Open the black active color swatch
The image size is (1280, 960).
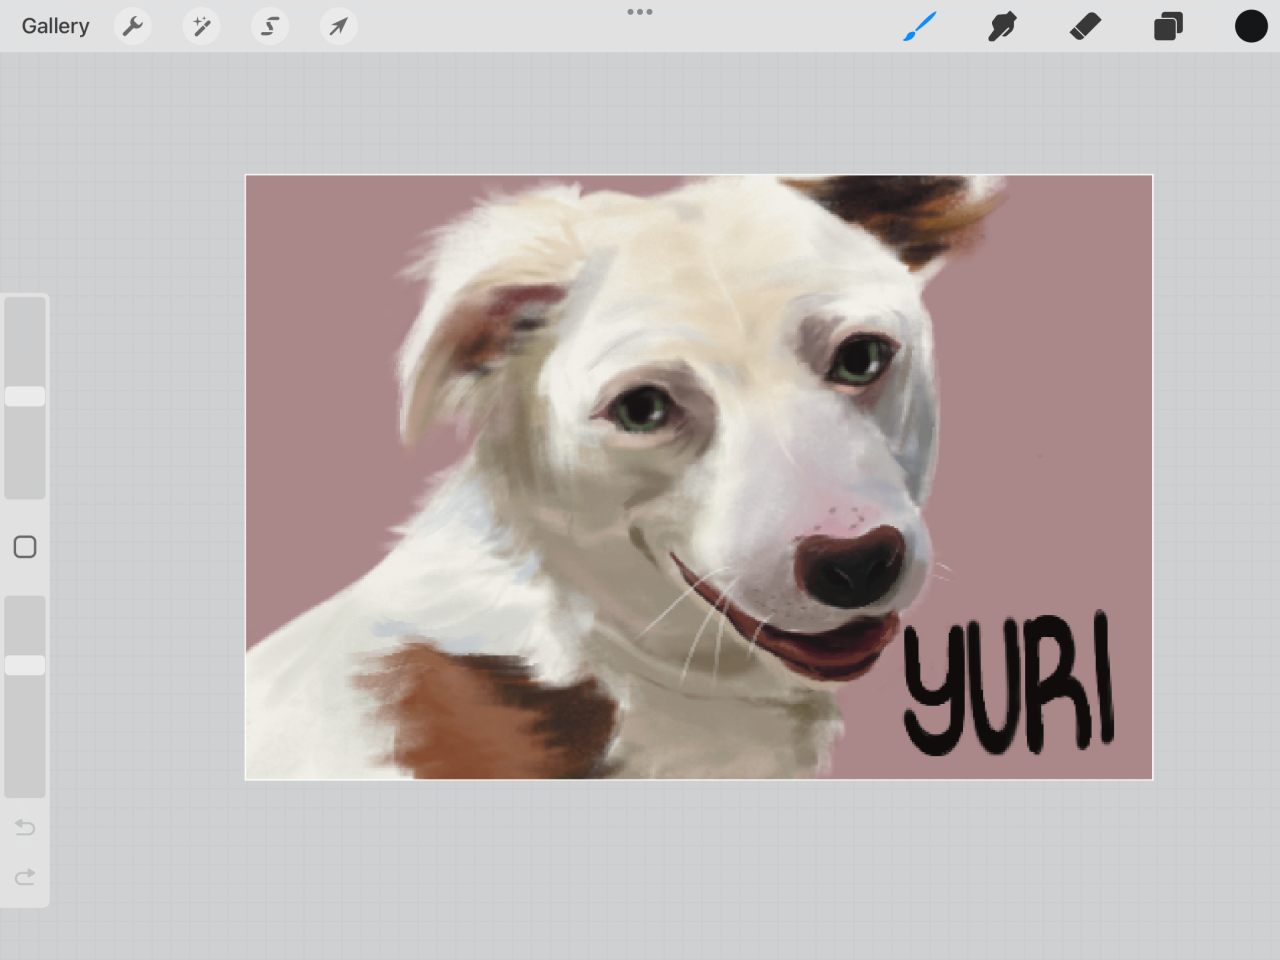[x=1250, y=26]
